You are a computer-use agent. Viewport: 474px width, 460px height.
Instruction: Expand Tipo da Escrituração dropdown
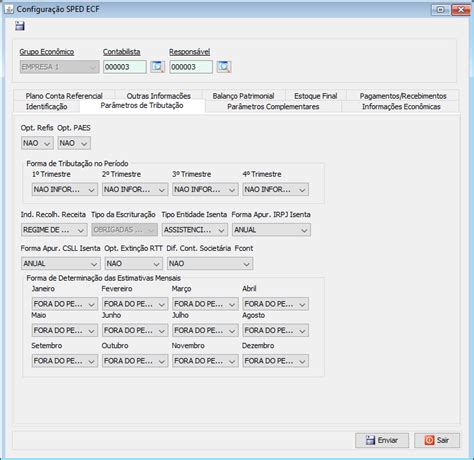click(124, 230)
